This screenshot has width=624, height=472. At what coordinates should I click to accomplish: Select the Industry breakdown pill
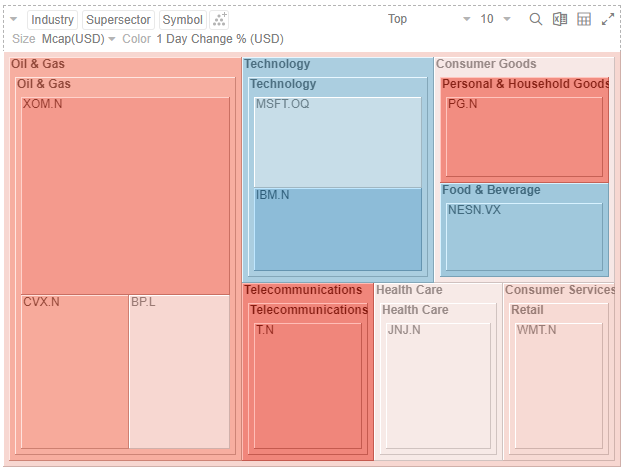(52, 20)
